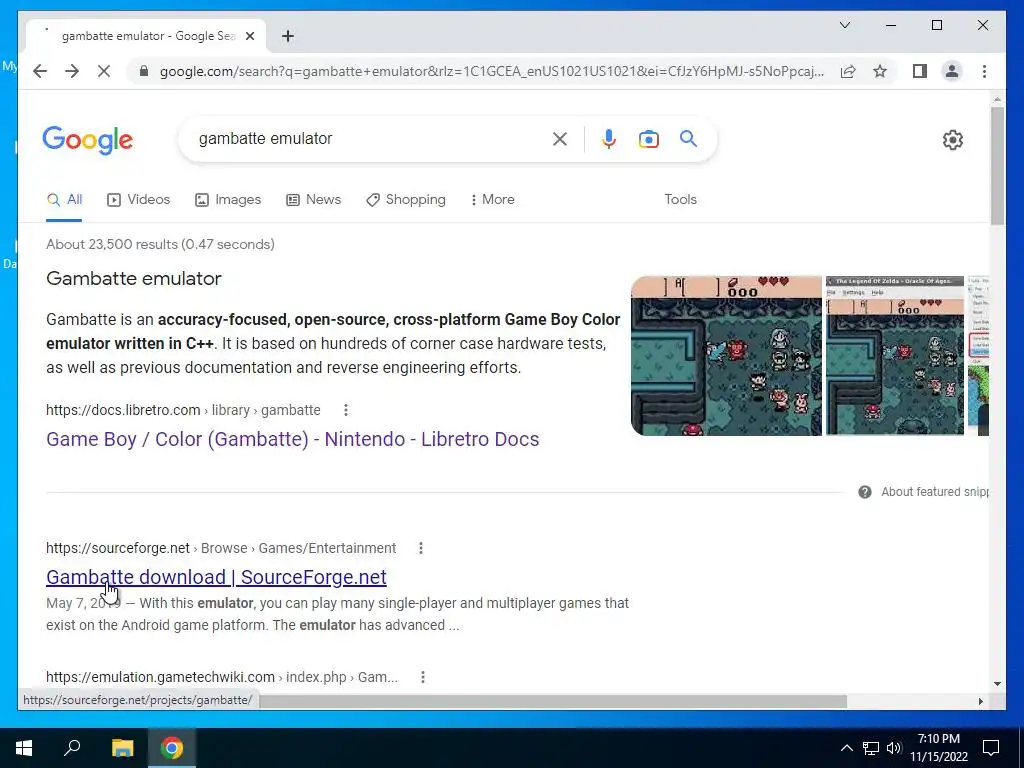Open Google quick settings gear

coord(952,140)
